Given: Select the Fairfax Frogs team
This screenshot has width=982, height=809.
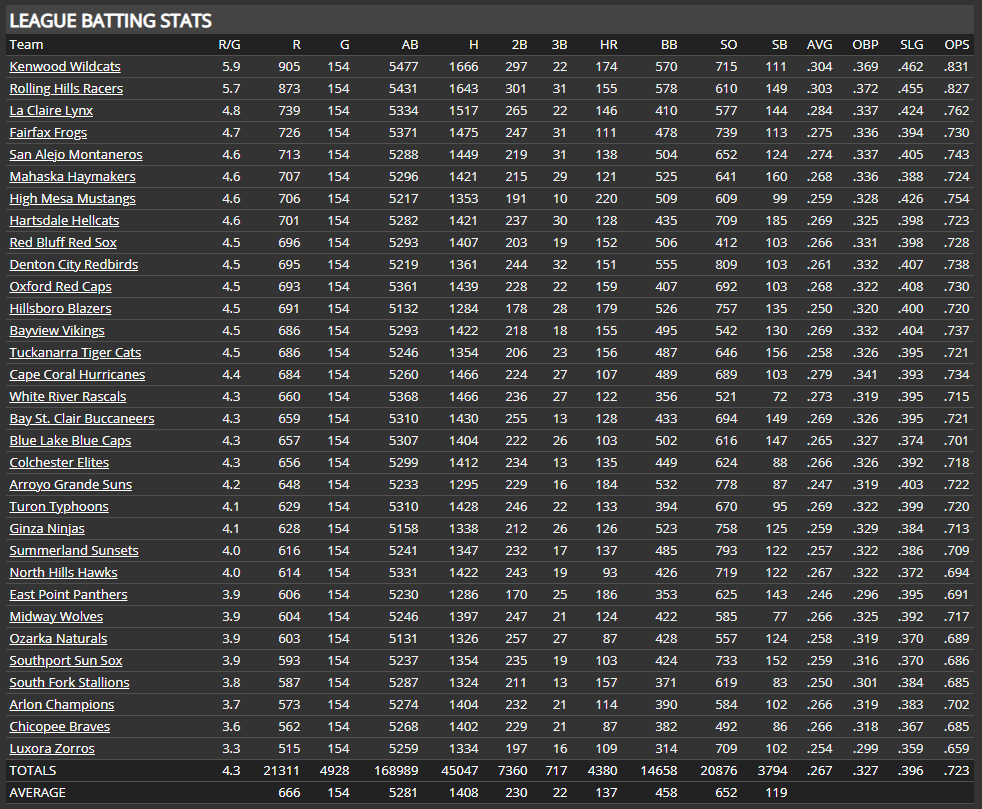Looking at the screenshot, I should 48,132.
